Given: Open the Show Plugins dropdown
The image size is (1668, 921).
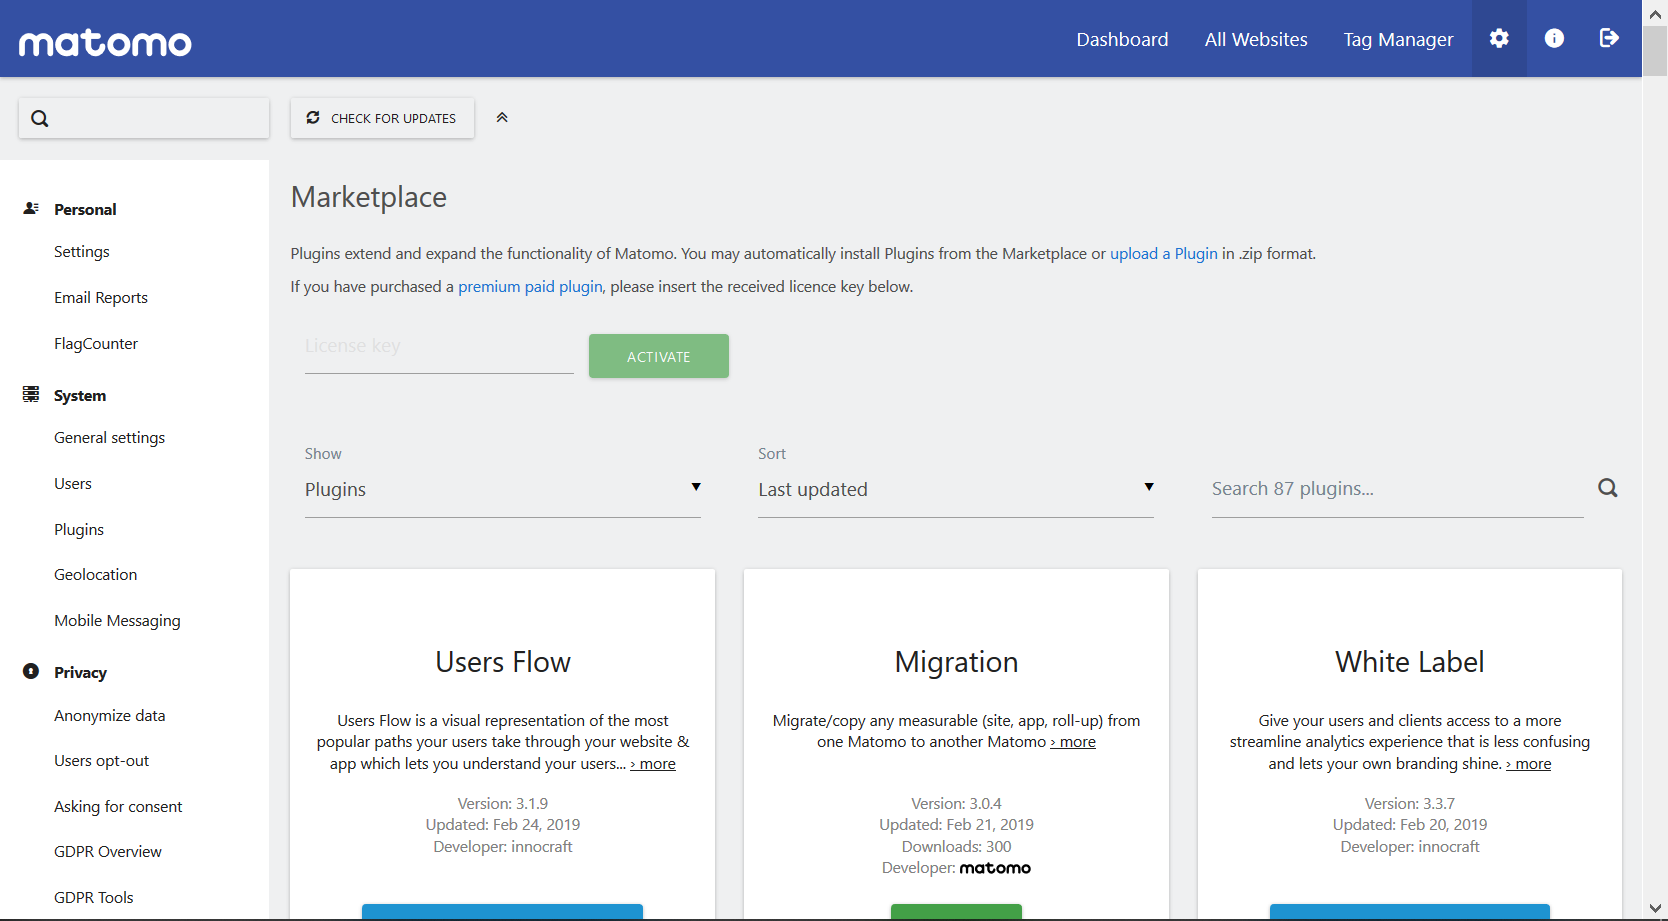Looking at the screenshot, I should click(x=502, y=489).
